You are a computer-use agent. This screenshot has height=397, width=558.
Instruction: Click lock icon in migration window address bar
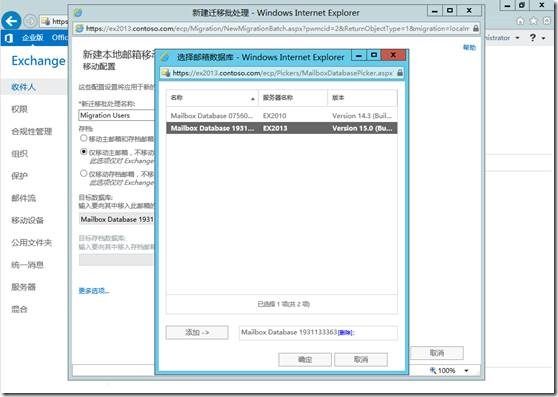click(x=476, y=28)
